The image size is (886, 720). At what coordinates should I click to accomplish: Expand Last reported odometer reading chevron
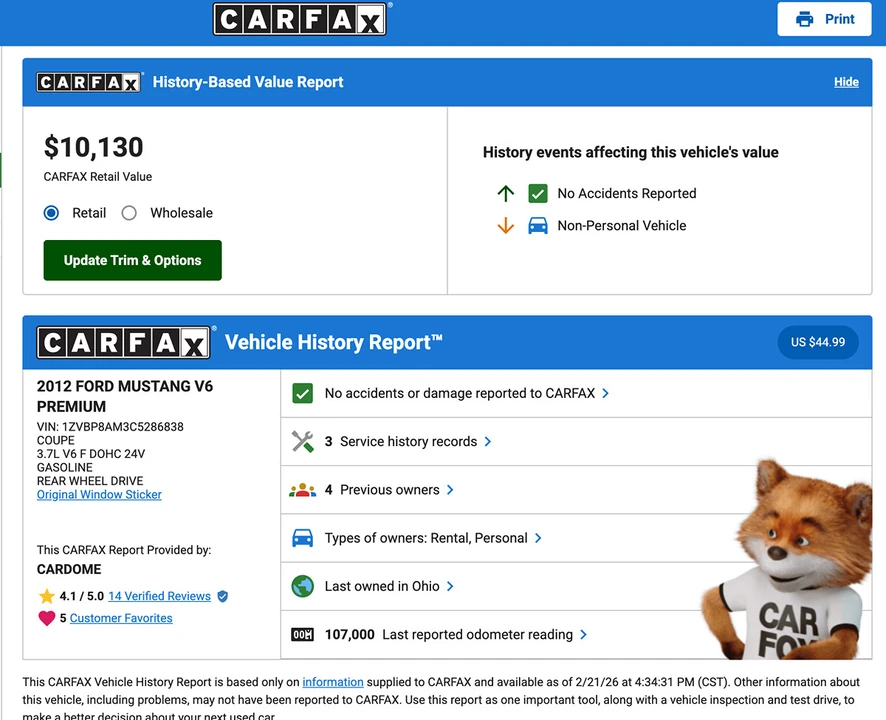pyautogui.click(x=584, y=635)
